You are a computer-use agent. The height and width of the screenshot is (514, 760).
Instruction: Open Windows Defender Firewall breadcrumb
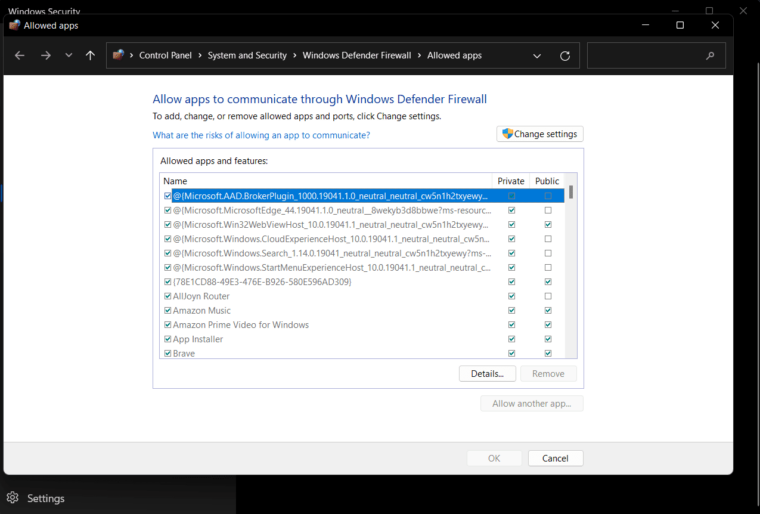click(x=357, y=55)
